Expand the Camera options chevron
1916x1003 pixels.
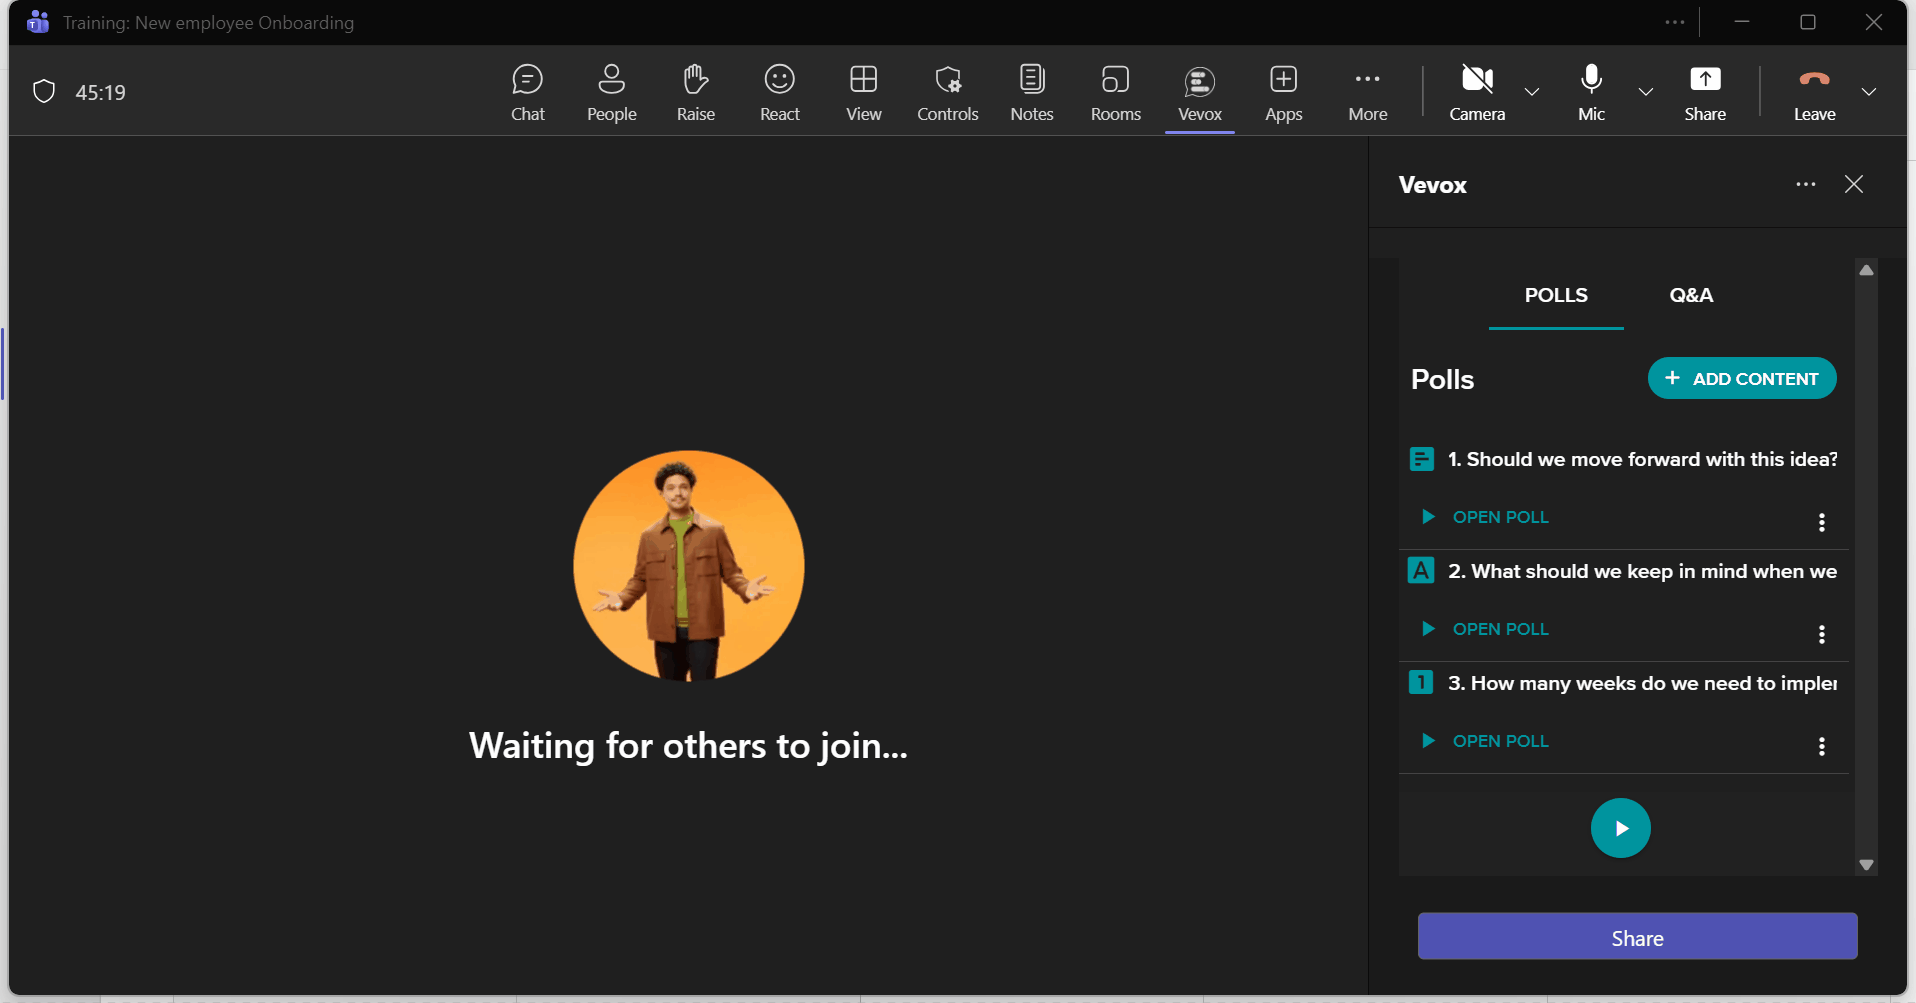[1531, 92]
